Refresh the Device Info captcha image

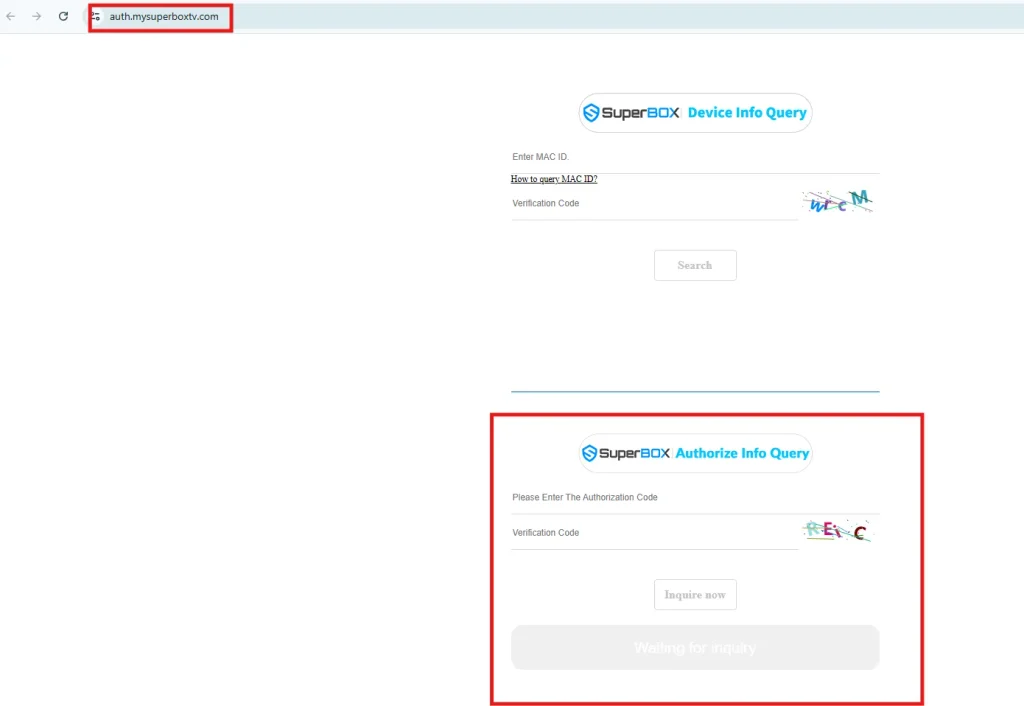pos(838,202)
